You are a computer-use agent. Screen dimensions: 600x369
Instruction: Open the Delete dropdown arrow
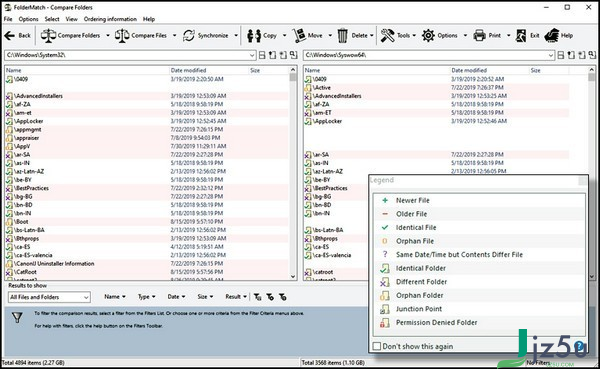click(x=372, y=36)
